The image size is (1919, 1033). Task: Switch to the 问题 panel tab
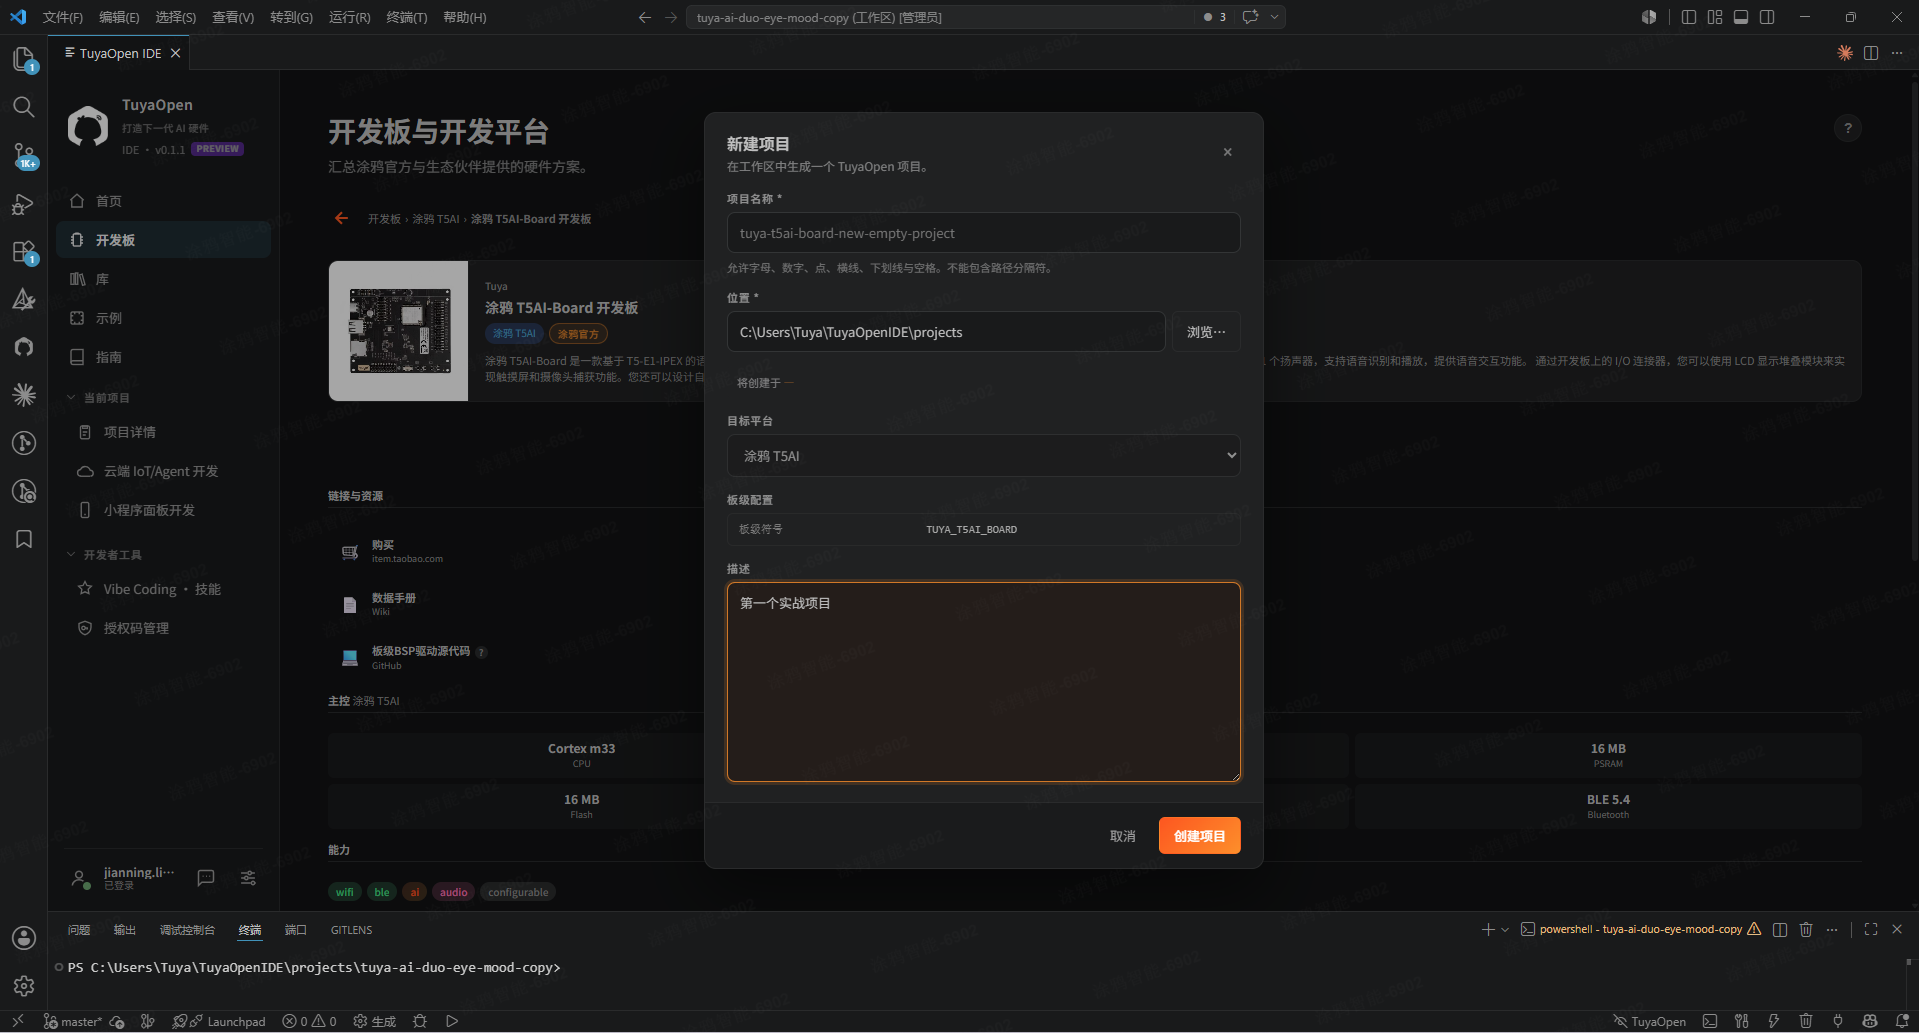[79, 930]
